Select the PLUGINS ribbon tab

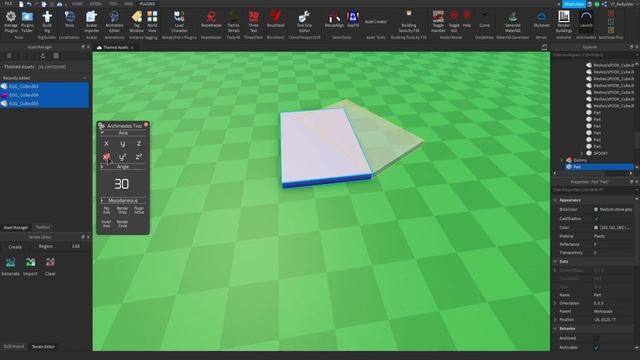[147, 4]
